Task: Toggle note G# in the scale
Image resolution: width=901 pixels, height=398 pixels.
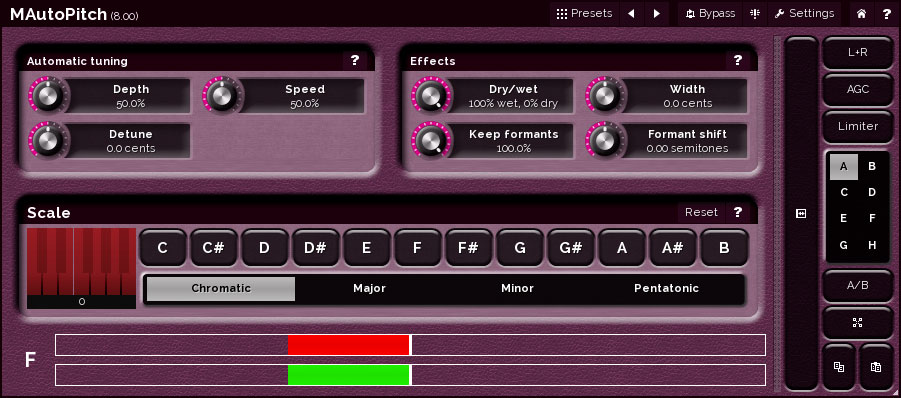Action: (x=571, y=248)
